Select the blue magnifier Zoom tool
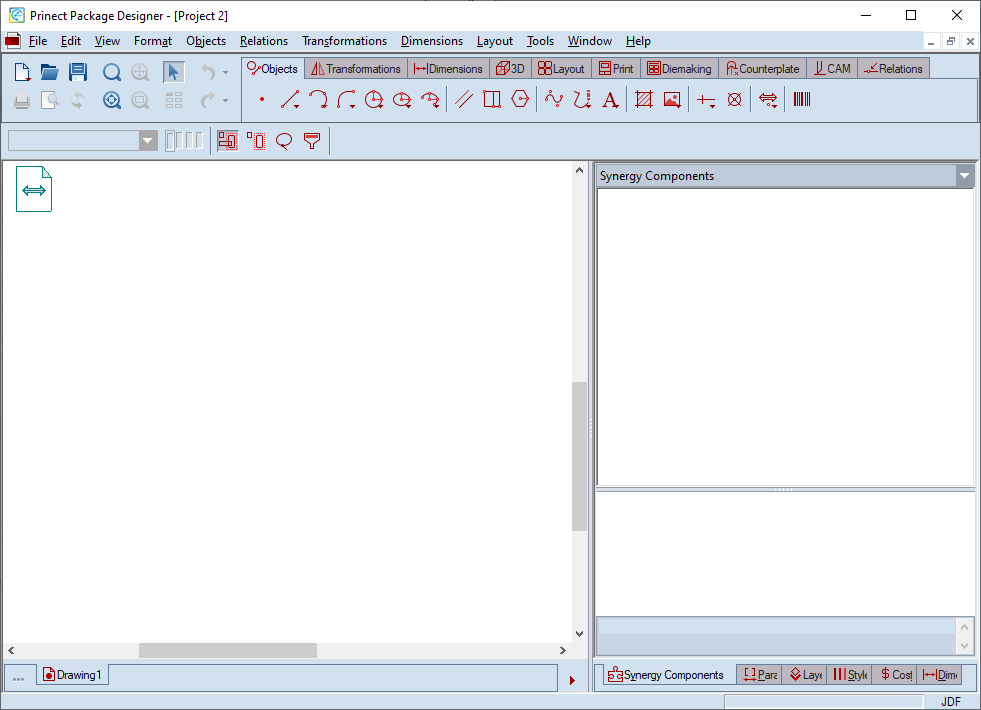 pyautogui.click(x=111, y=72)
